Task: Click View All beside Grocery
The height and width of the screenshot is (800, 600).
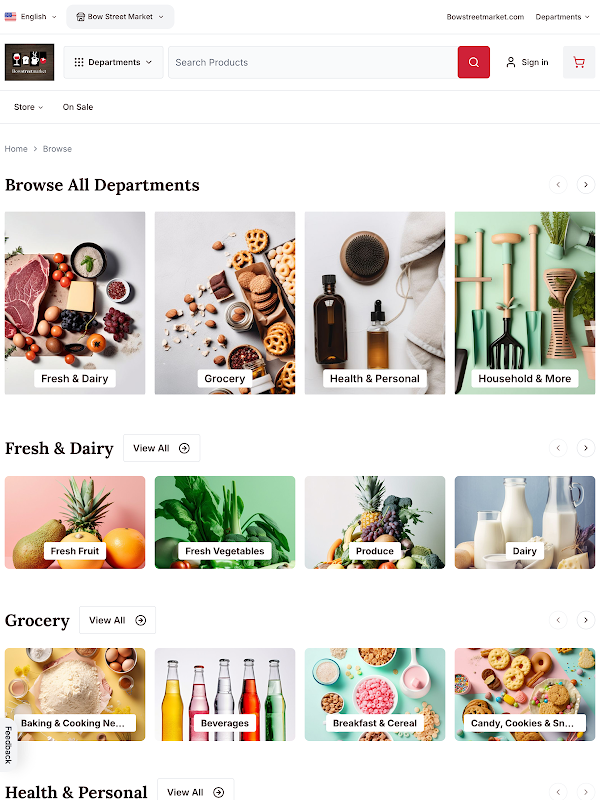Action: tap(117, 620)
